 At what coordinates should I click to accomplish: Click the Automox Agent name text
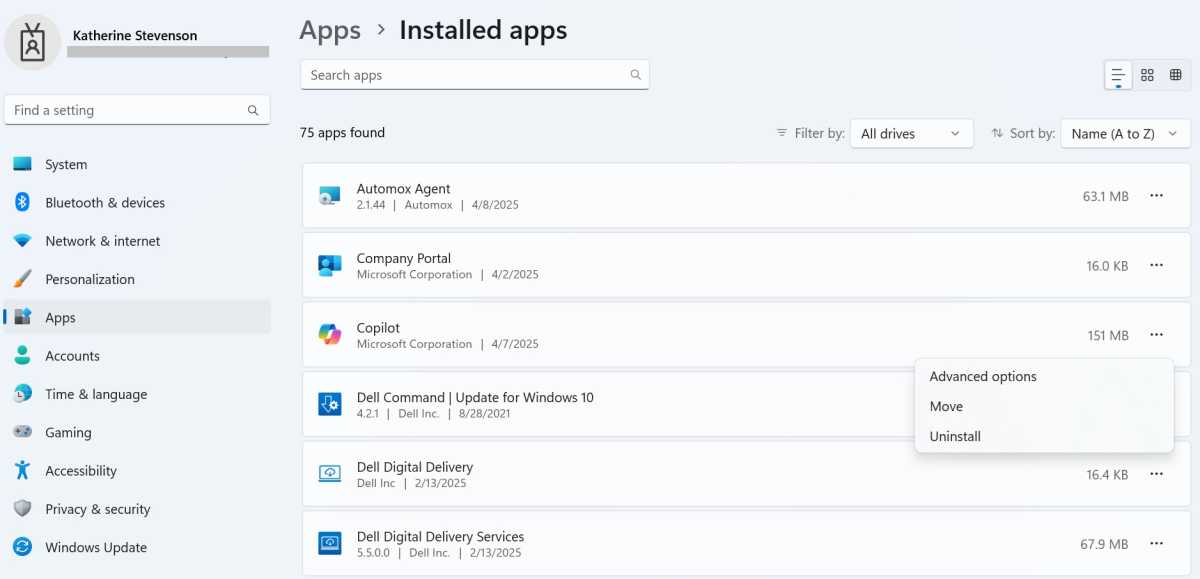(404, 189)
